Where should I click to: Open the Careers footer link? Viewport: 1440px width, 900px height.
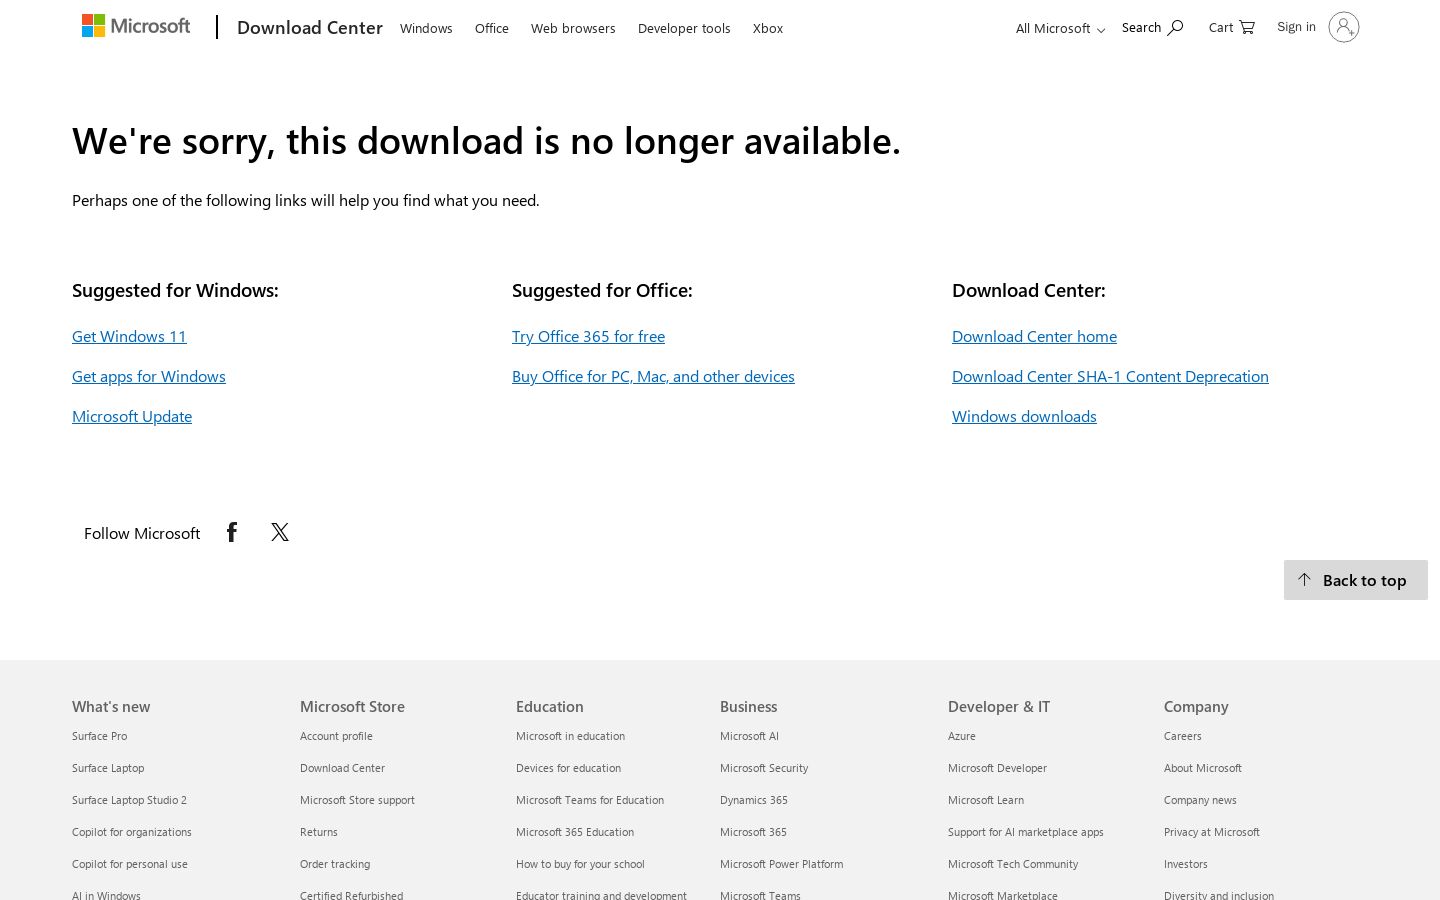[1183, 736]
